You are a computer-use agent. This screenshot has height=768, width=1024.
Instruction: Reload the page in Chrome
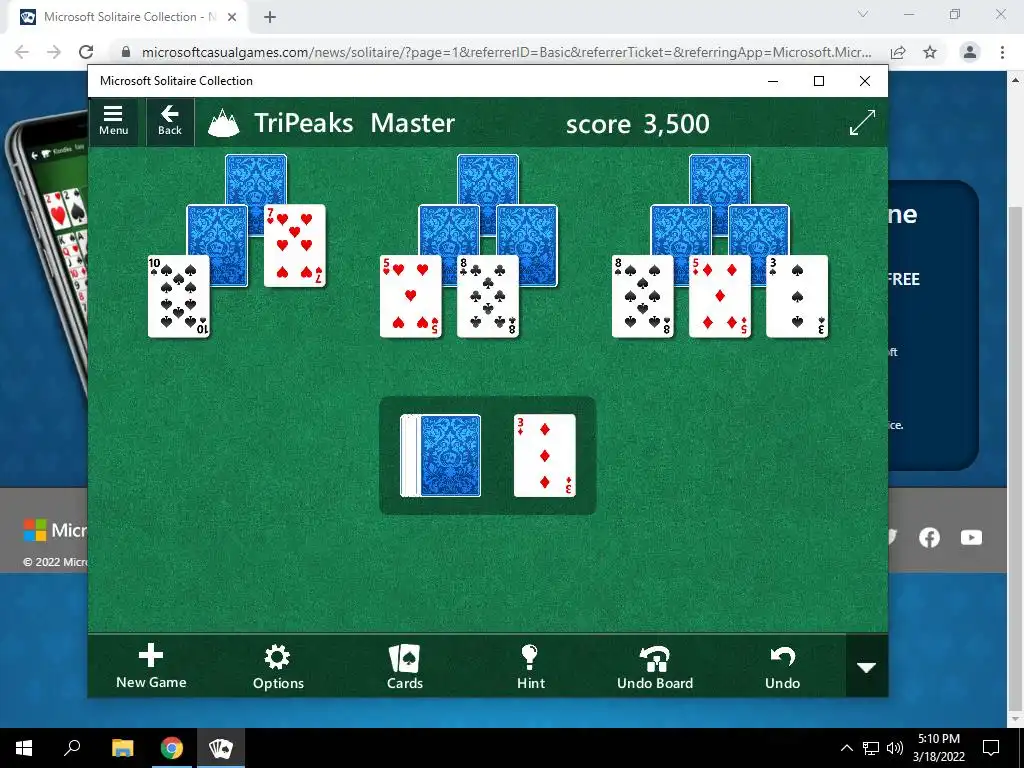[x=86, y=52]
